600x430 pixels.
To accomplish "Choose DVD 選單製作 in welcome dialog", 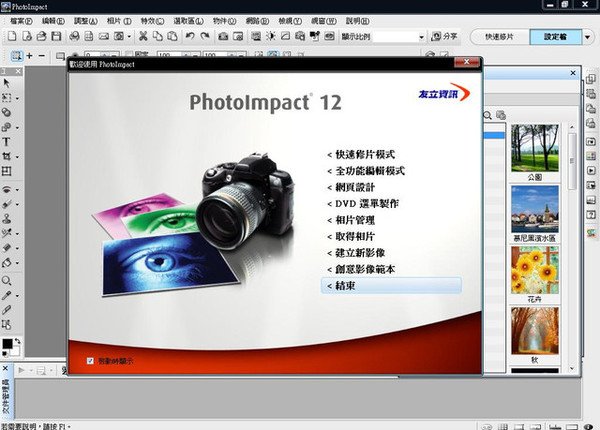I will (363, 204).
